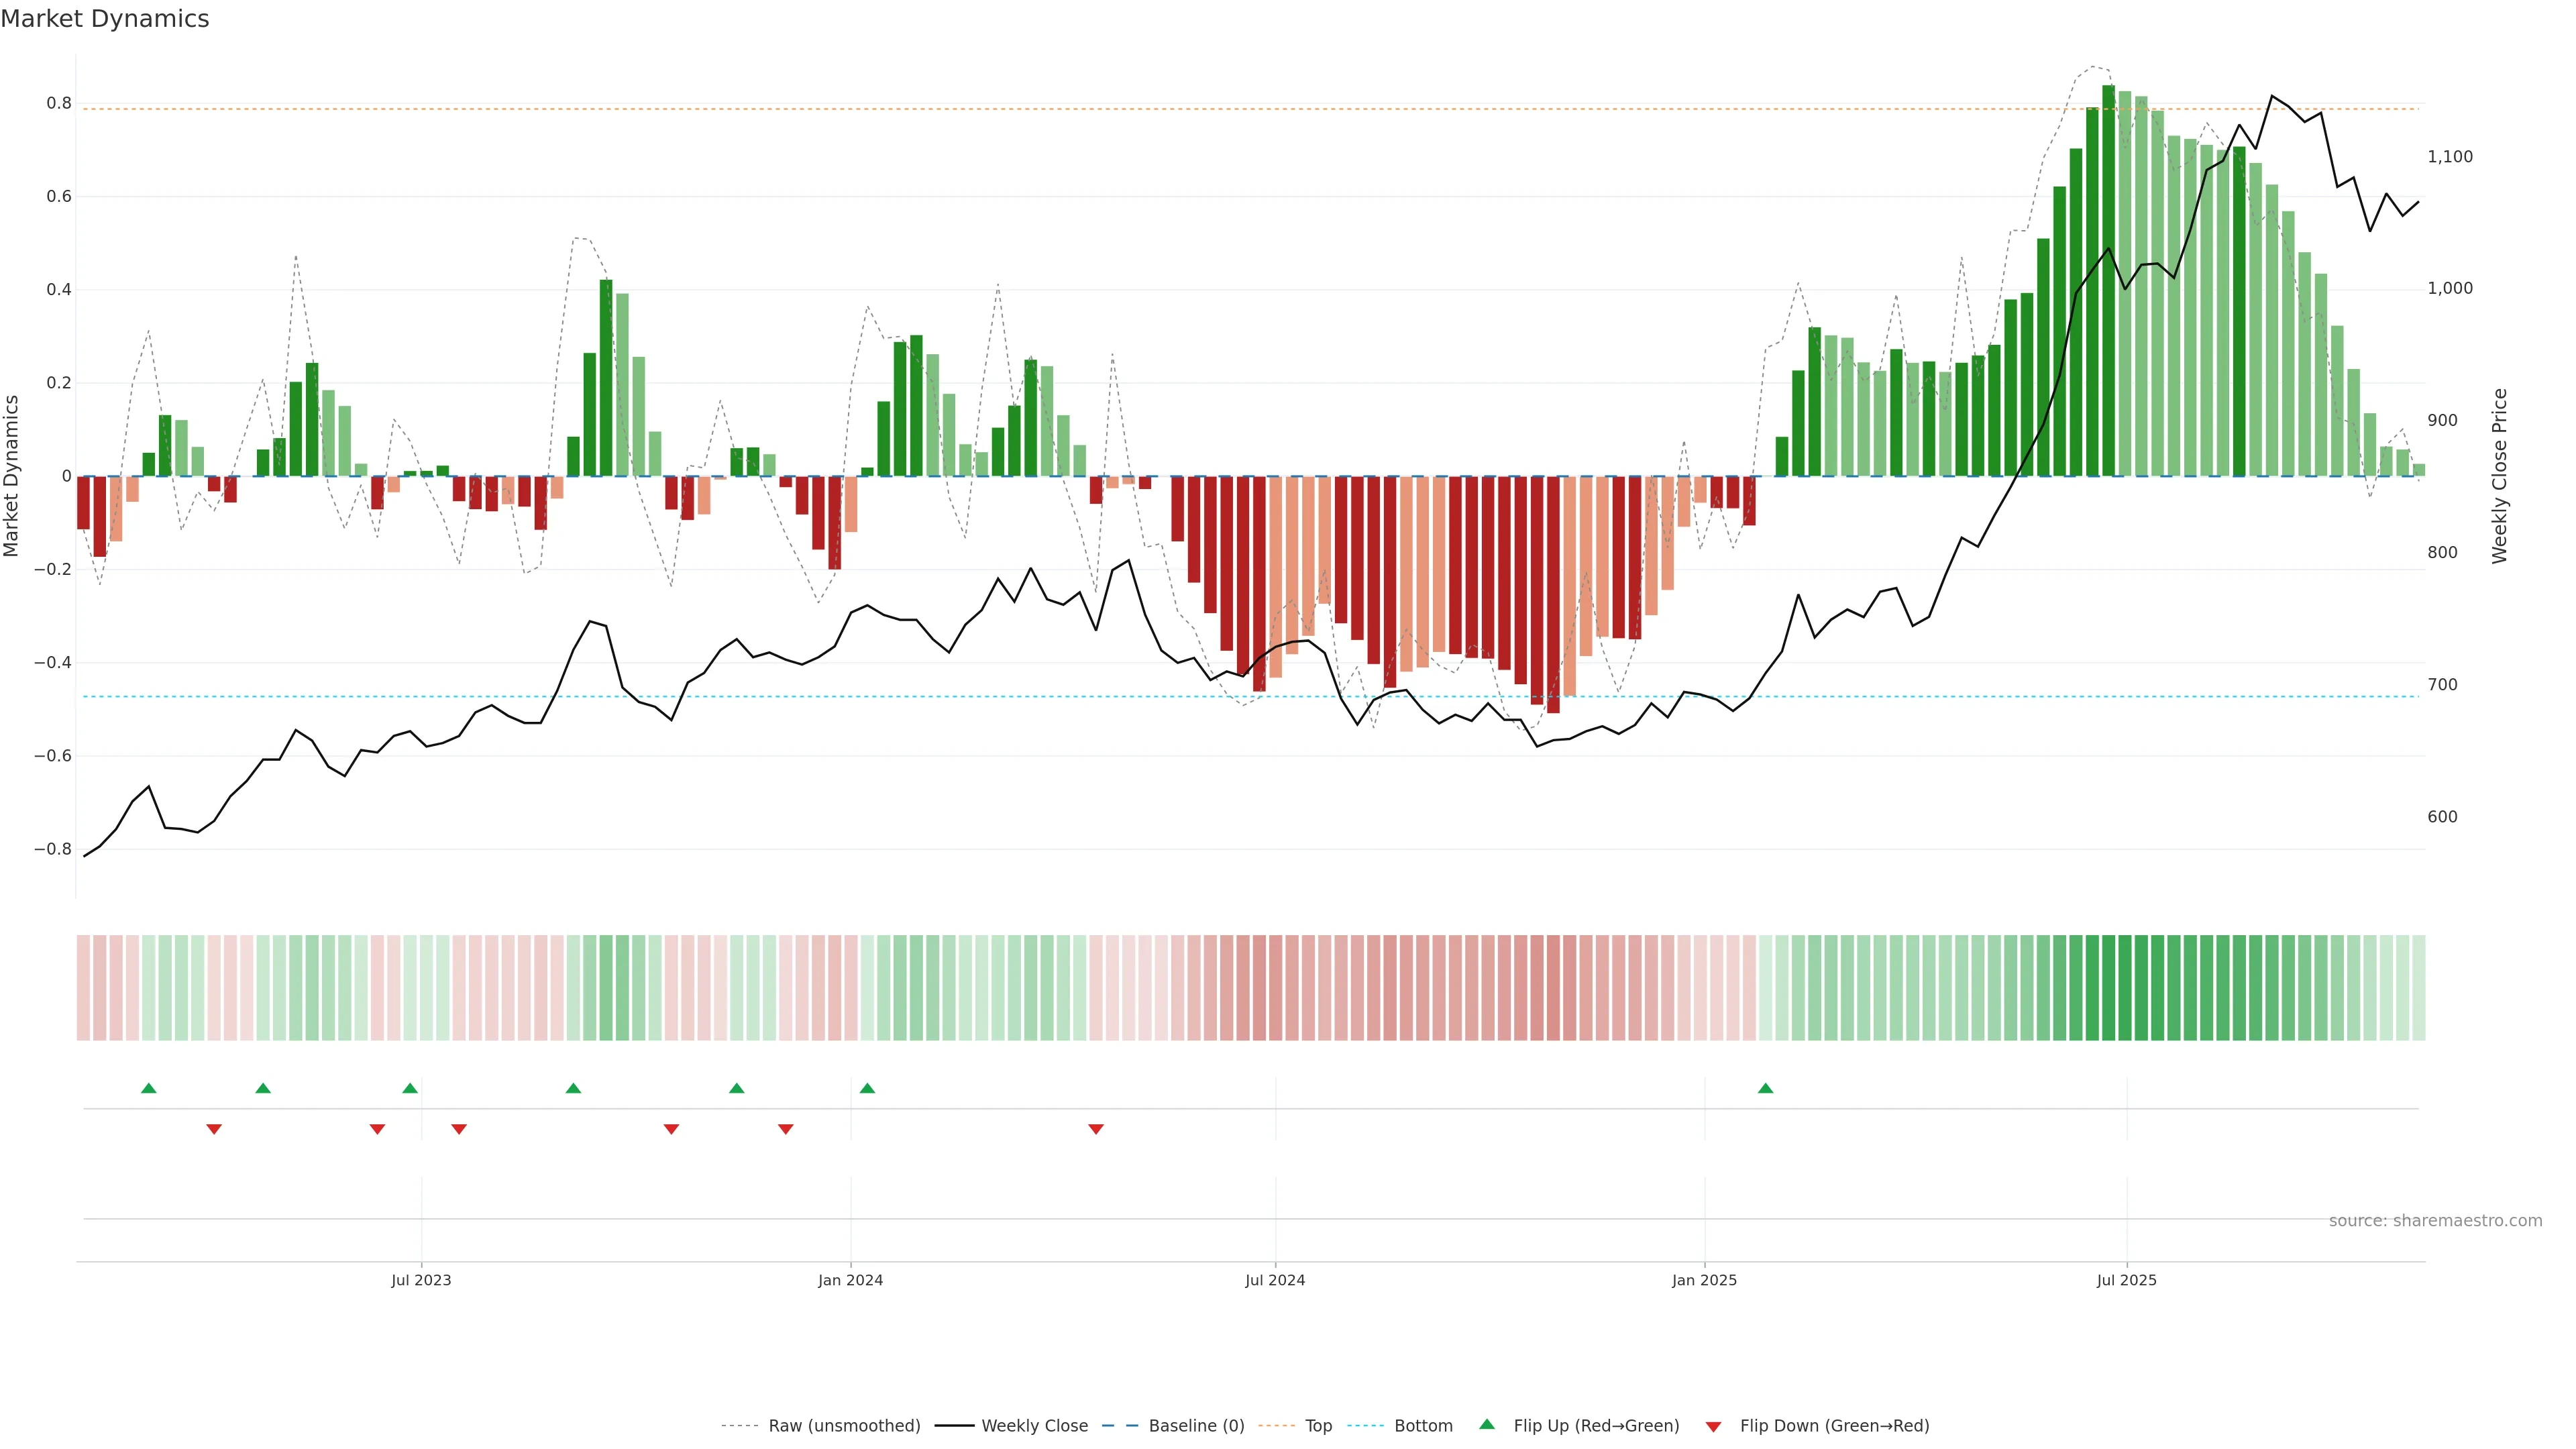Click the Flip Up triangle after Jan 2025
Screen dimensions: 2576x1449
click(x=1765, y=1088)
